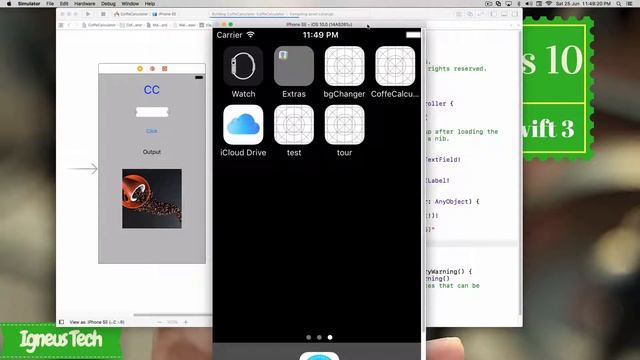Click the horizontal scrollbar of storyboard canvas
The image size is (640, 360).
(173, 315)
